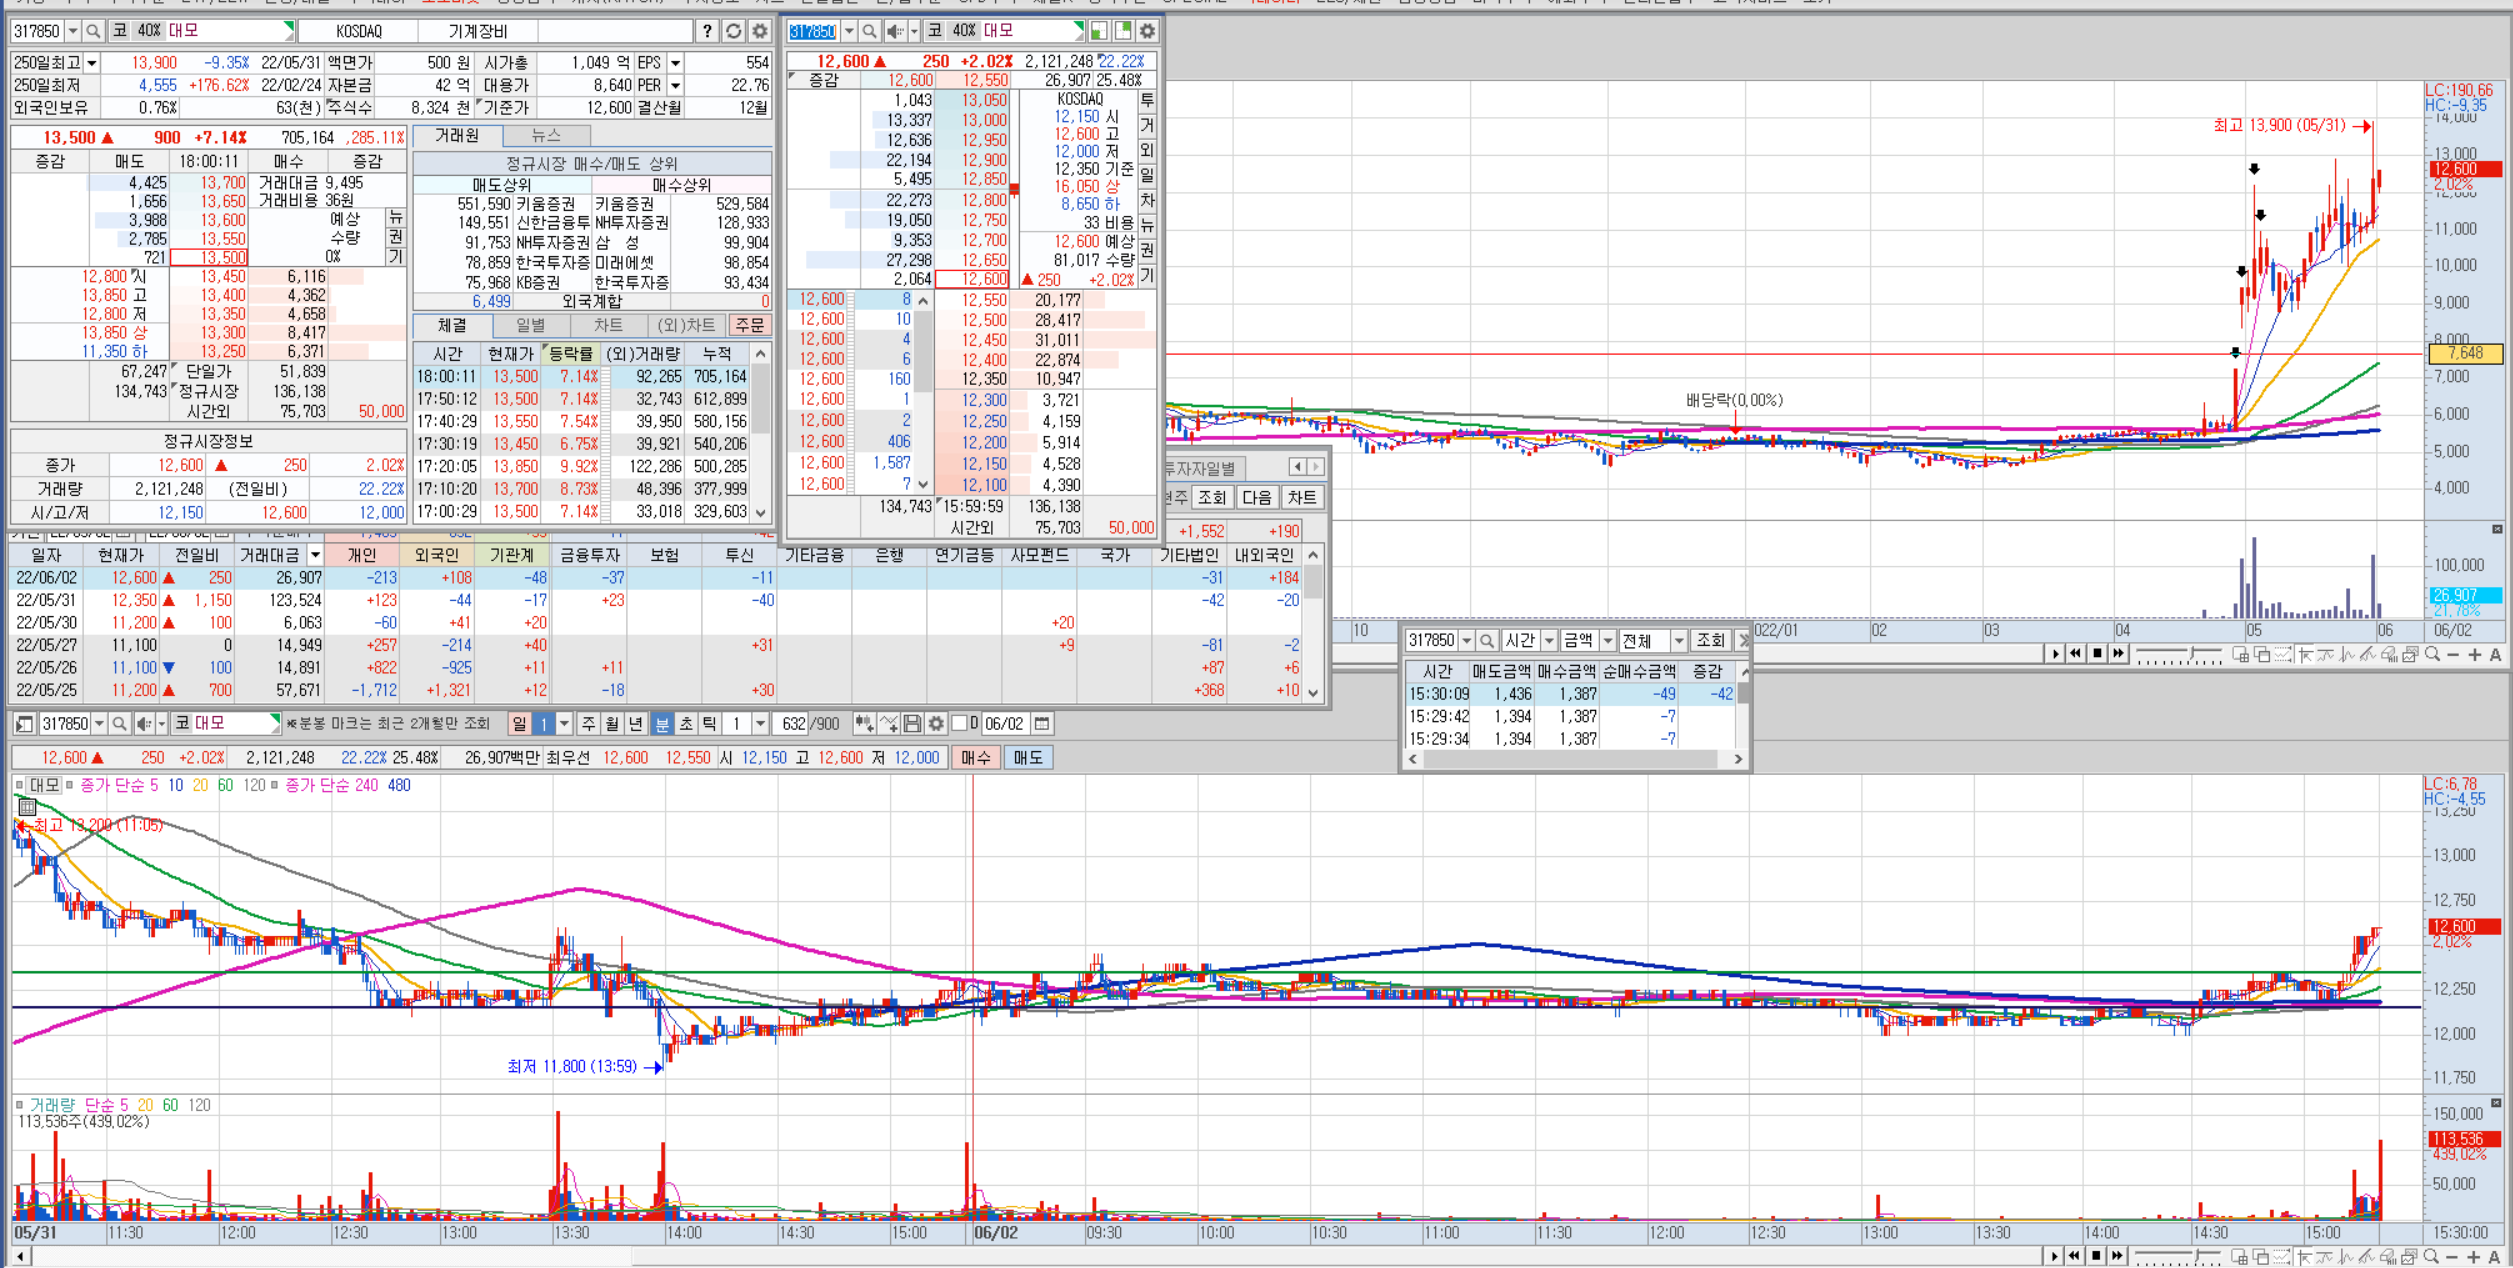This screenshot has height=1268, width=2513.
Task: Click second green layout icon in order book header
Action: (1122, 31)
